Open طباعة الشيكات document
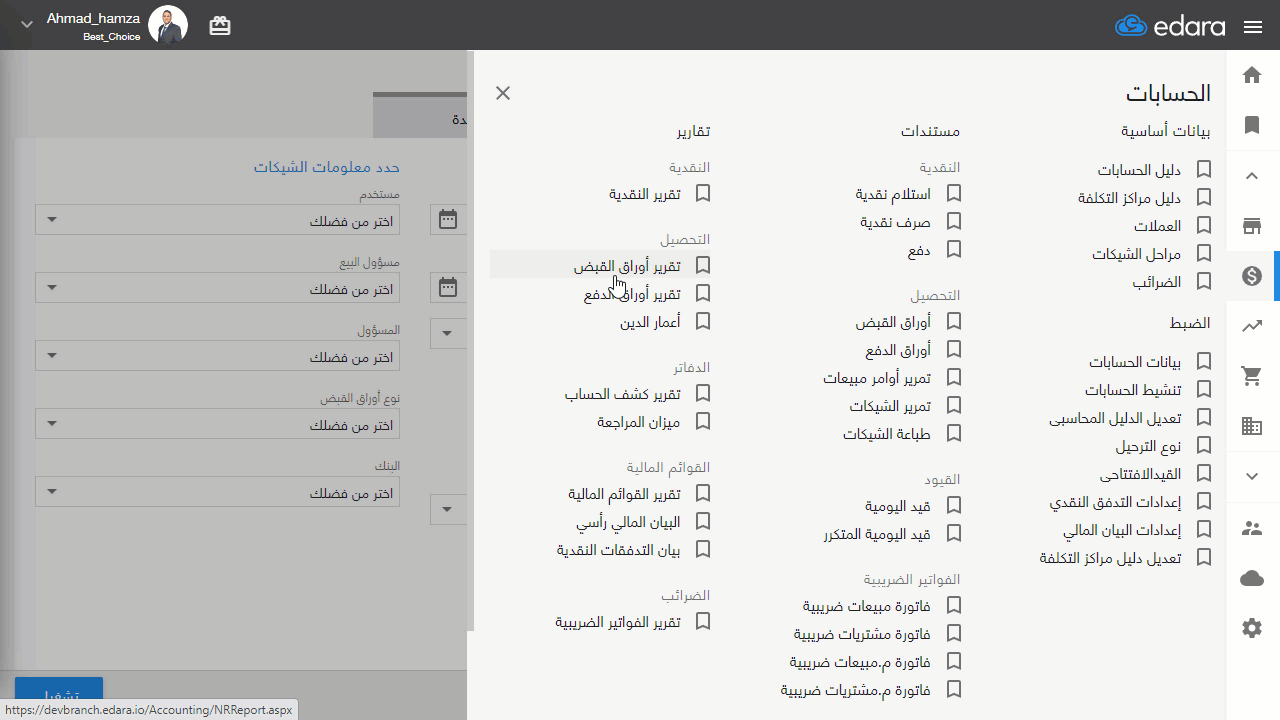The width and height of the screenshot is (1280, 720). (x=887, y=434)
